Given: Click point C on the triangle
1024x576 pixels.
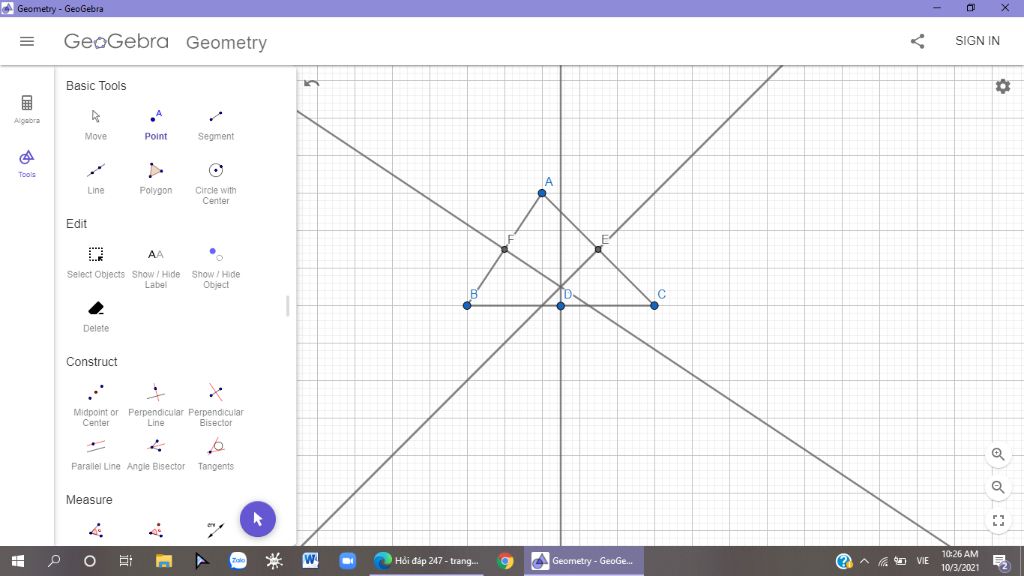Looking at the screenshot, I should (654, 306).
